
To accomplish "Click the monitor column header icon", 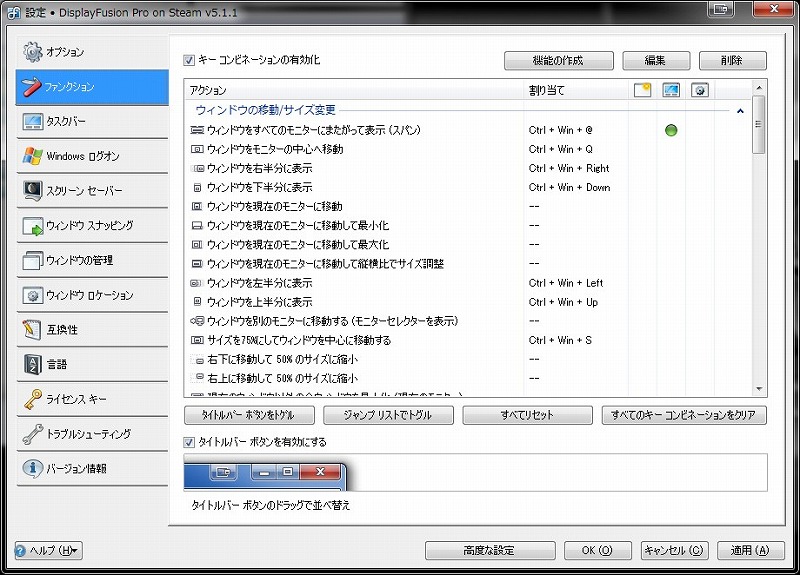I will coord(671,90).
